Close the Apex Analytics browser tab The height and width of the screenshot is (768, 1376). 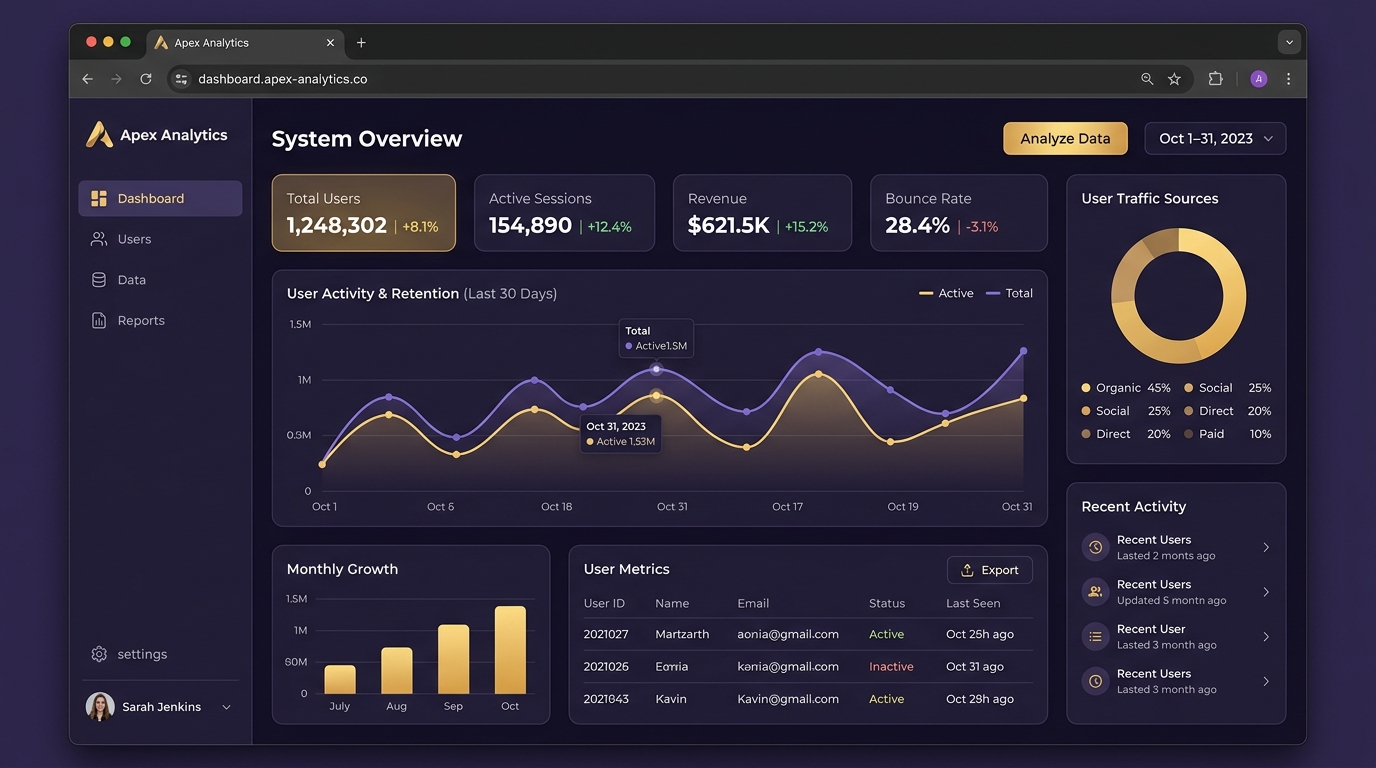330,43
